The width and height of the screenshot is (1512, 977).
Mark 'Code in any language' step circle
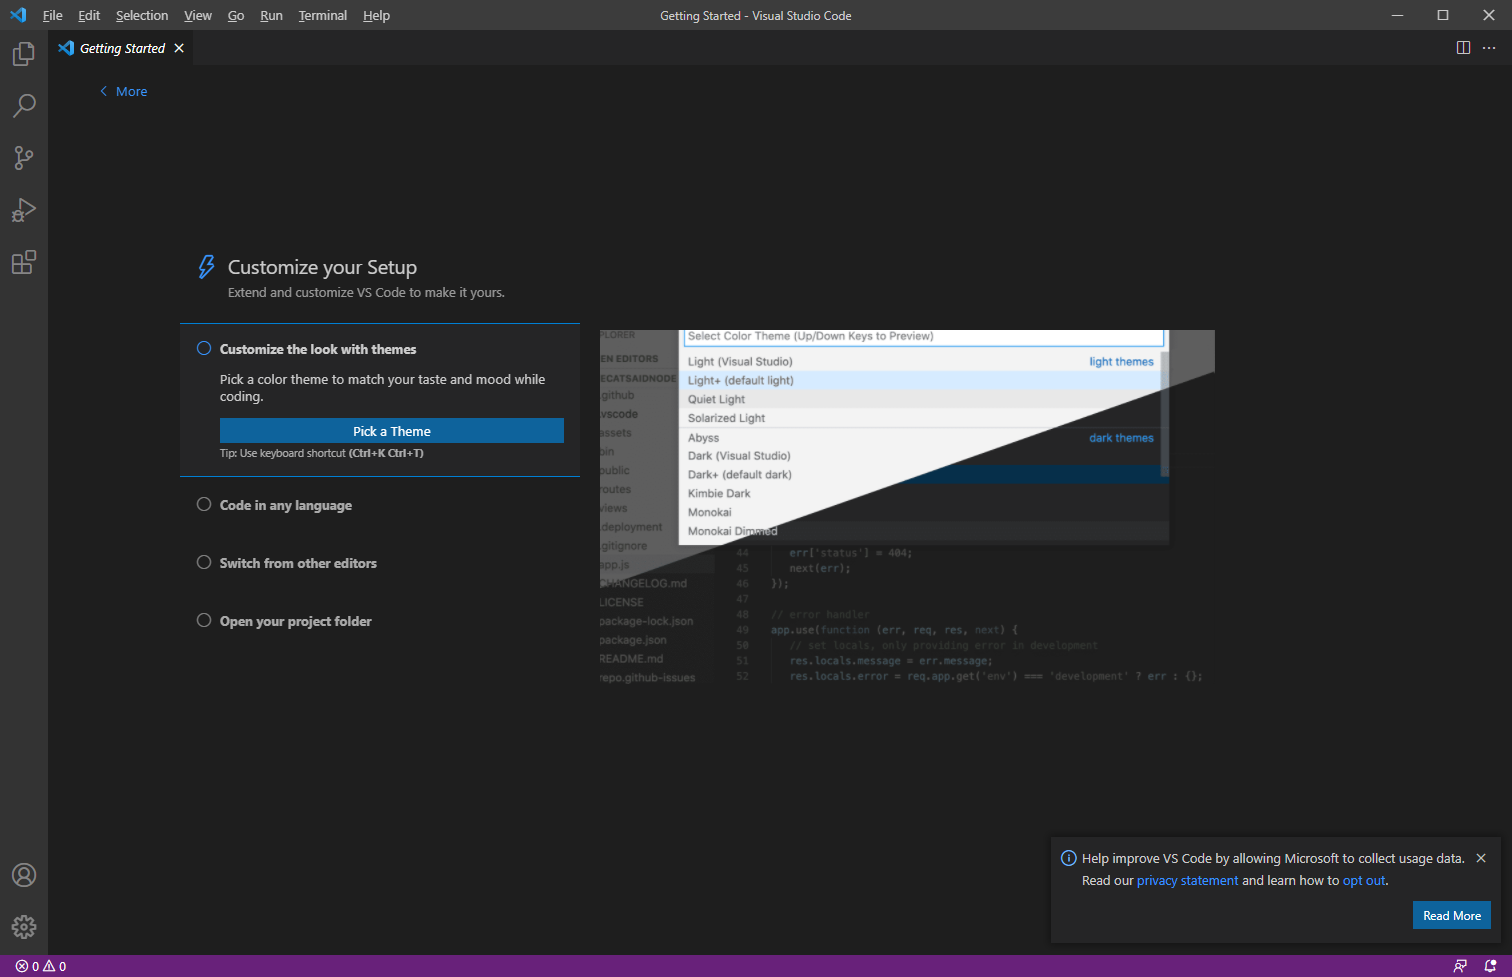[x=204, y=505]
